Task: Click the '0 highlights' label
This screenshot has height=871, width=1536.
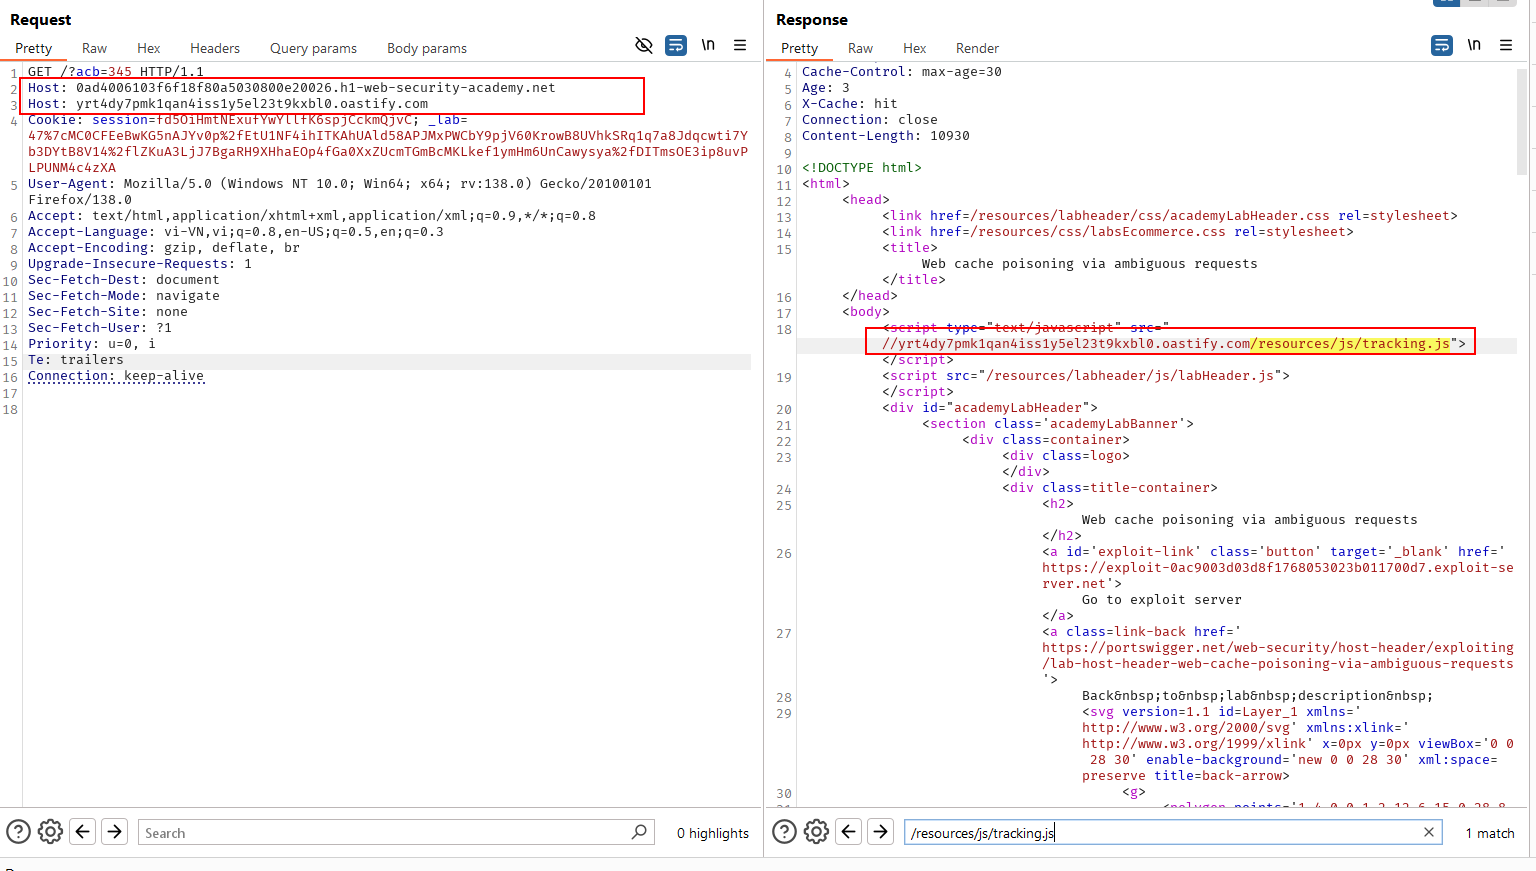Action: pyautogui.click(x=713, y=833)
